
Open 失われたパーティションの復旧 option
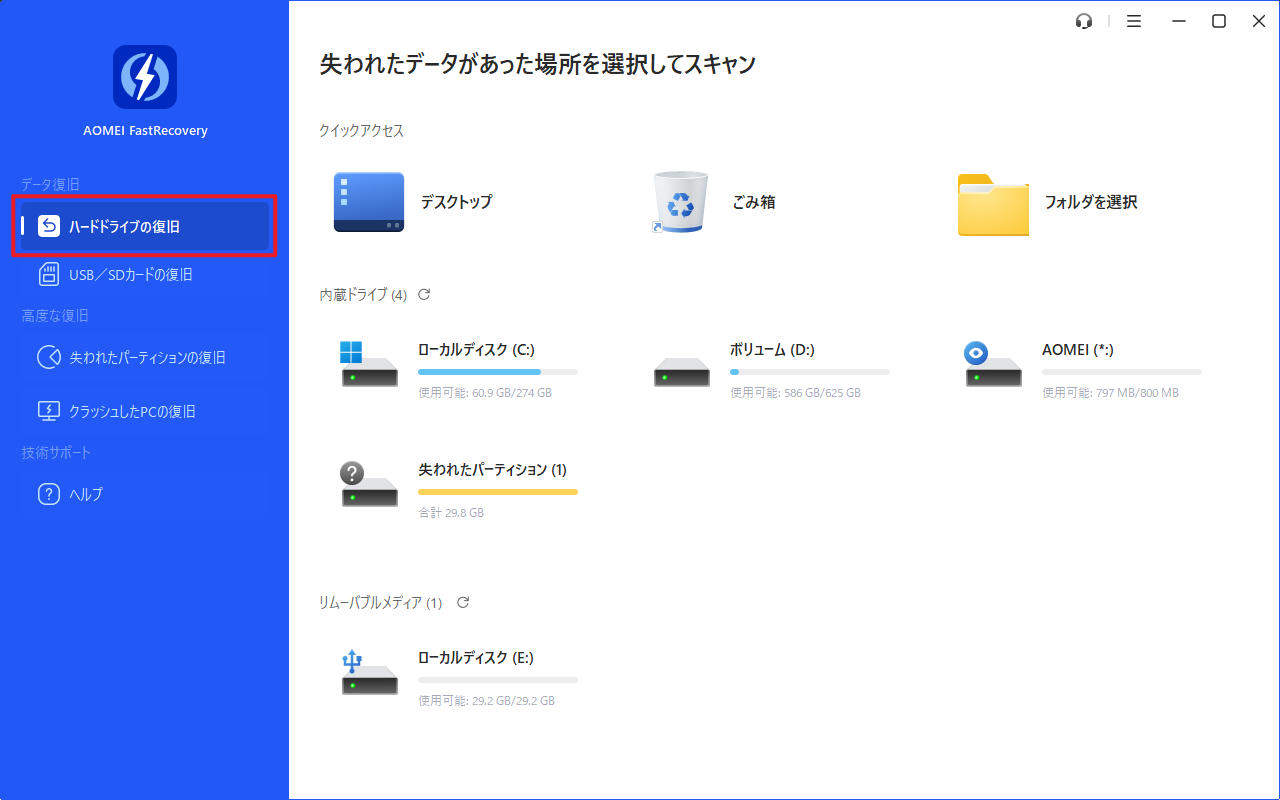pyautogui.click(x=146, y=357)
